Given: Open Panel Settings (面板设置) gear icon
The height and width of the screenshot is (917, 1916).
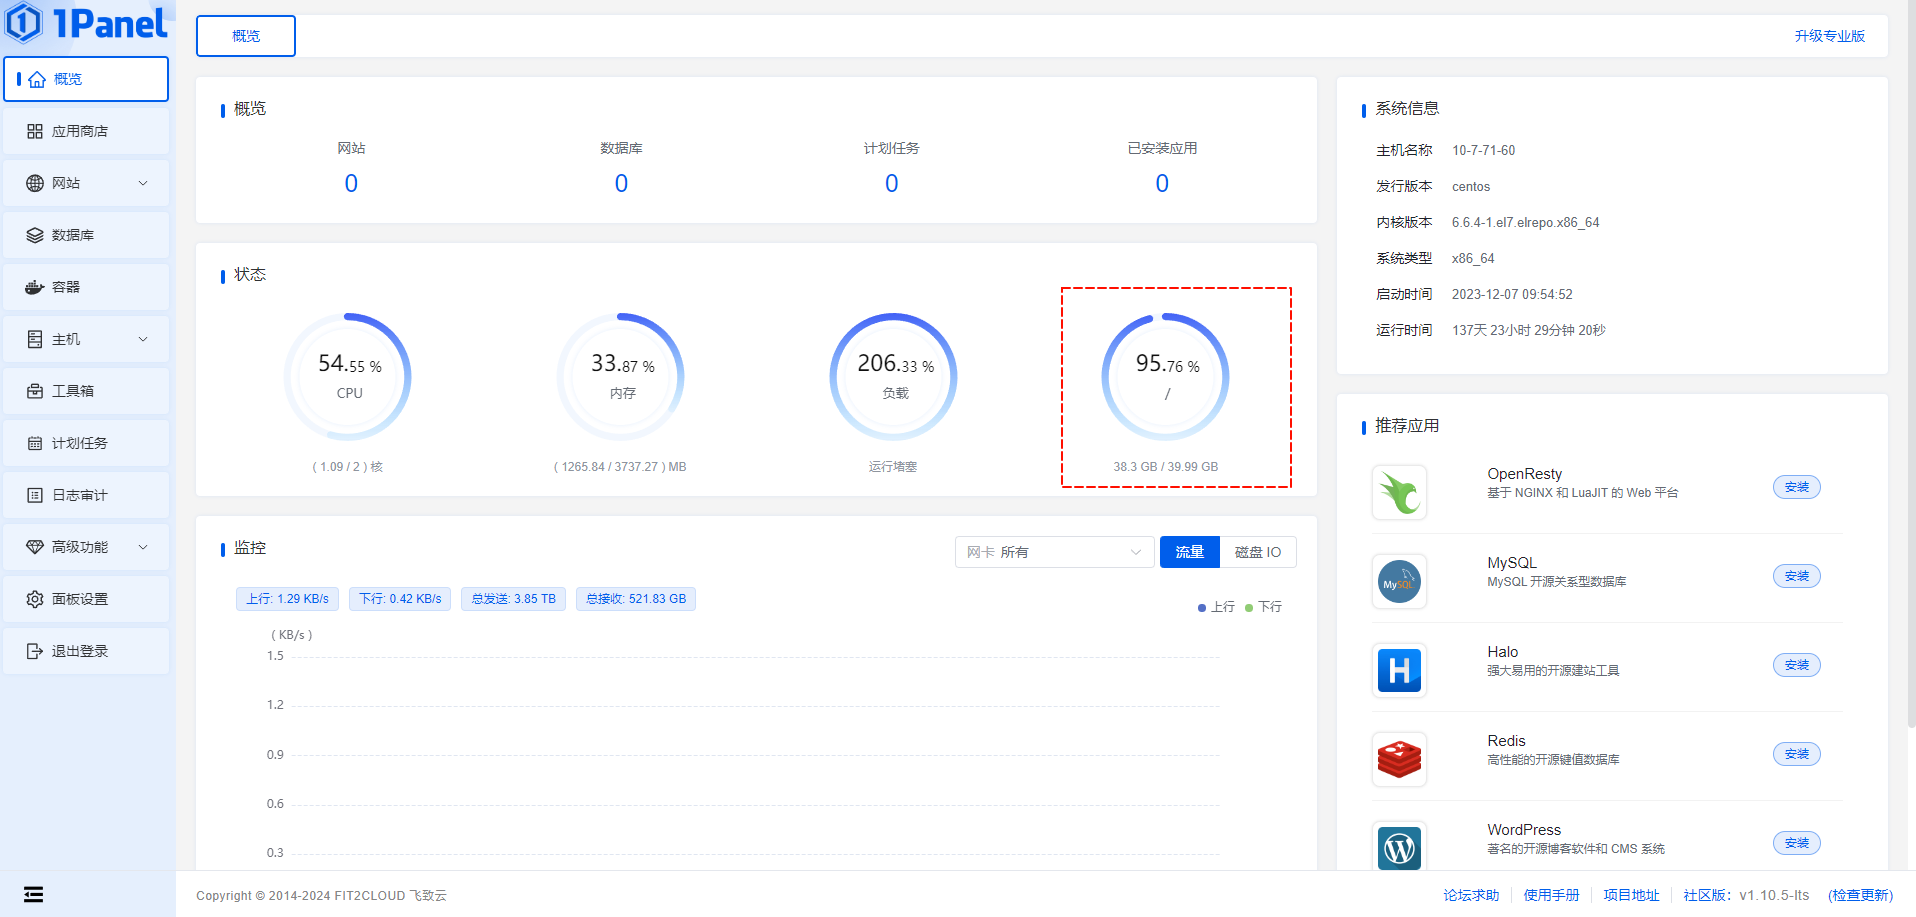Looking at the screenshot, I should [x=35, y=599].
